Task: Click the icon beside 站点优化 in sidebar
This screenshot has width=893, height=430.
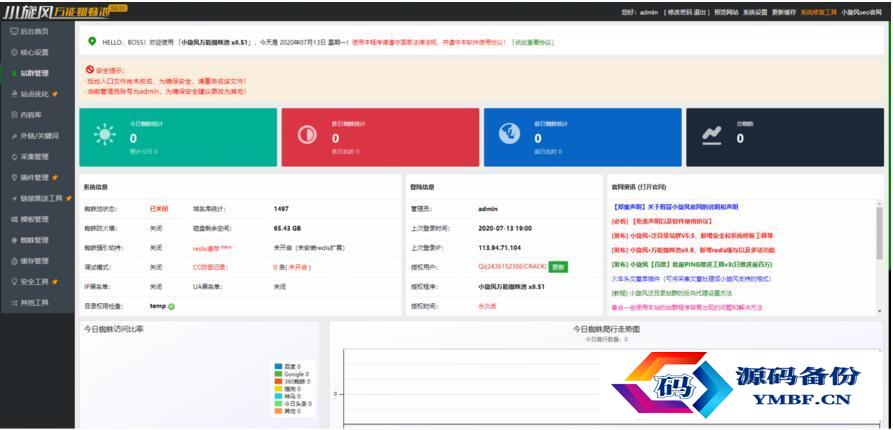Action: [x=14, y=94]
